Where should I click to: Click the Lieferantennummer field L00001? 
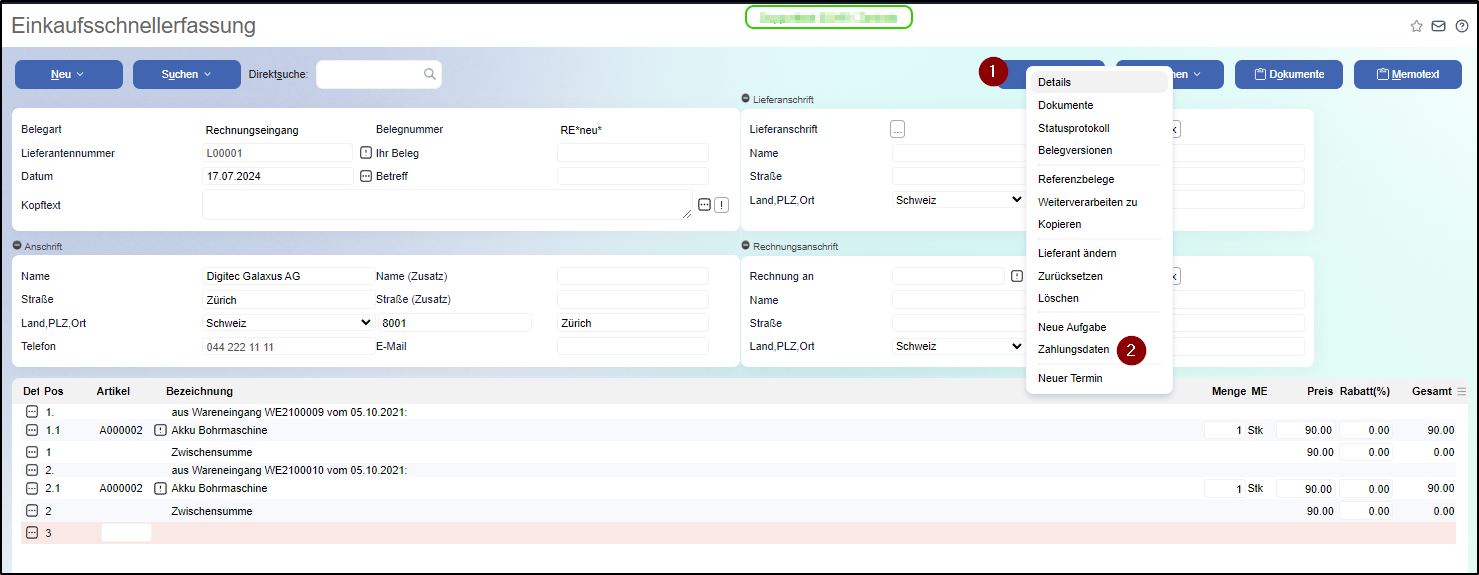click(278, 153)
